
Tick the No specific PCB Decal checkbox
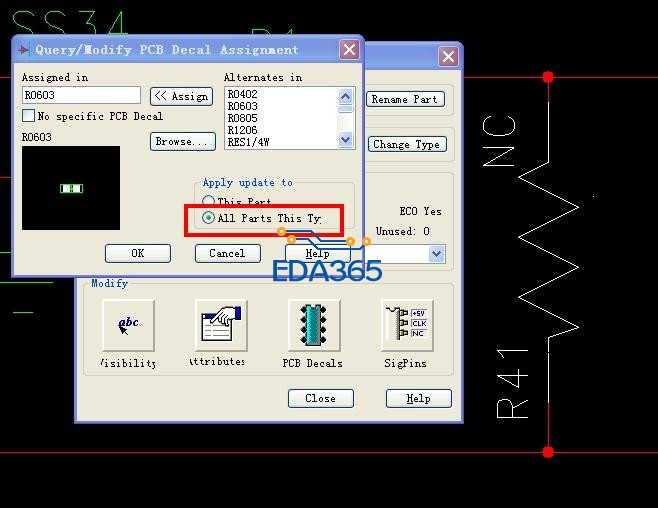29,116
